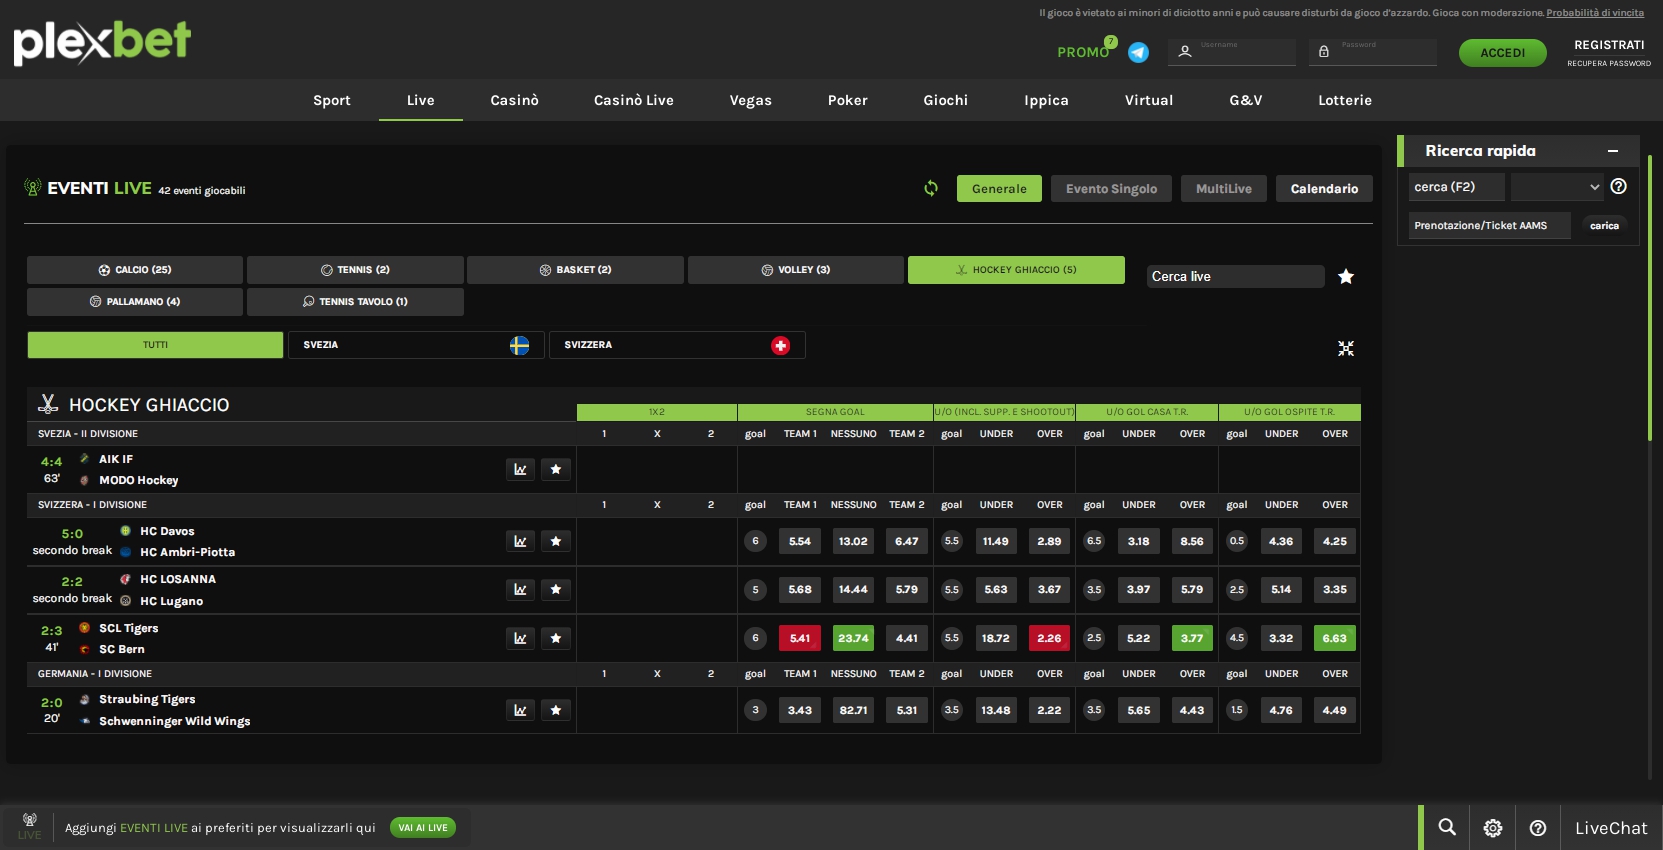Switch to Generale view
This screenshot has width=1663, height=850.
[x=999, y=189]
